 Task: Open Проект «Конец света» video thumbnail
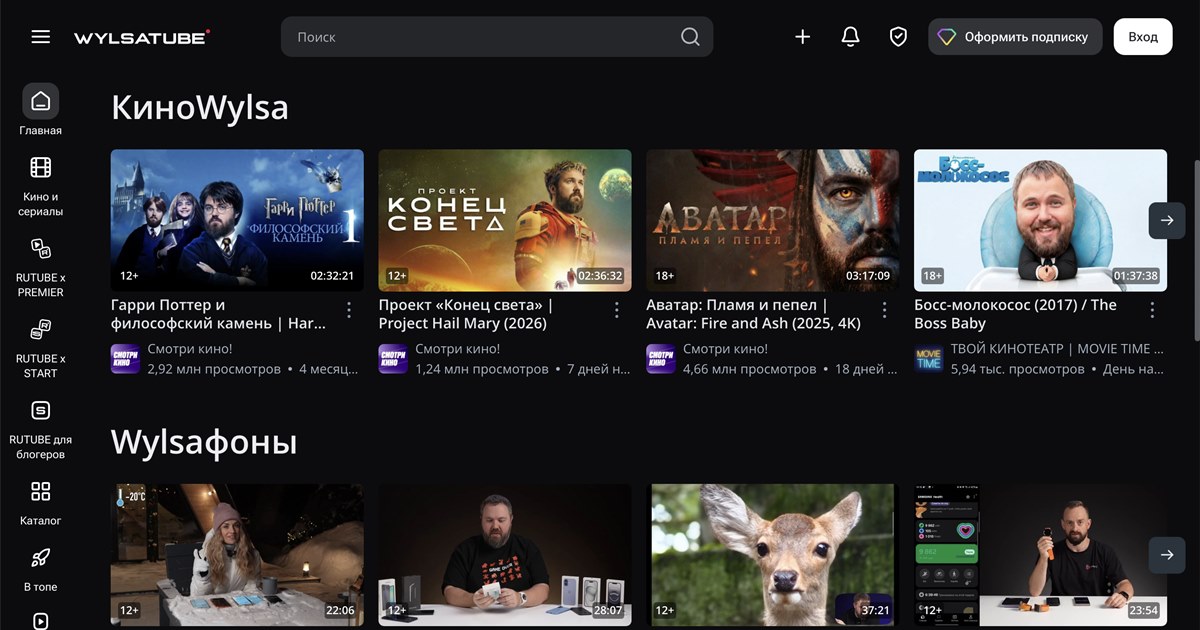coord(504,220)
